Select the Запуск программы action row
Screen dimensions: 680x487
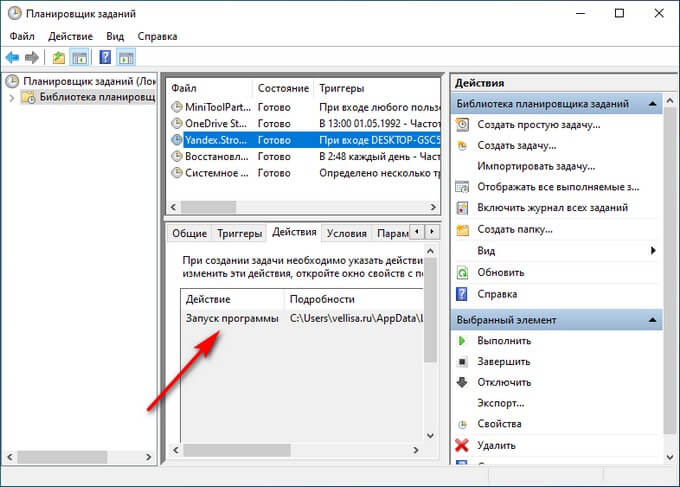coord(302,318)
